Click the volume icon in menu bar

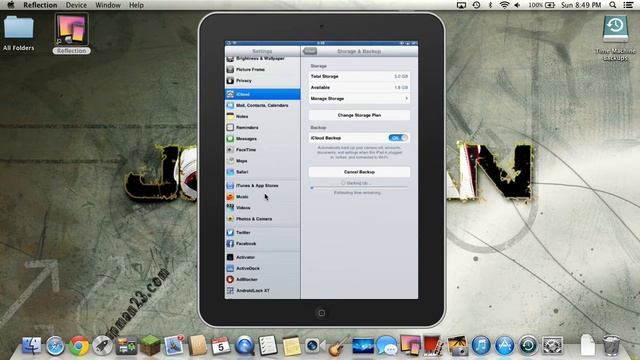[x=518, y=5]
